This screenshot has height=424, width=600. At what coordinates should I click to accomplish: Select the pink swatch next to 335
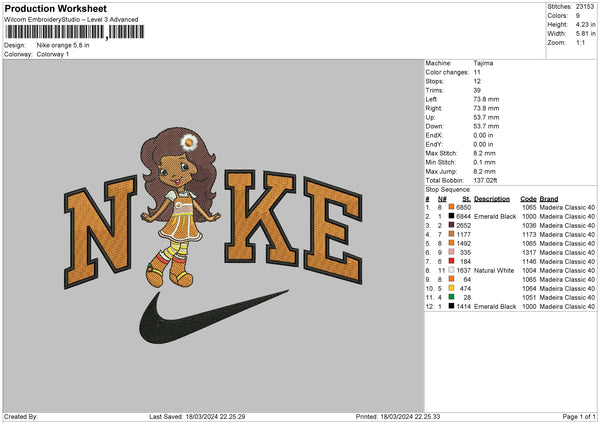(451, 252)
